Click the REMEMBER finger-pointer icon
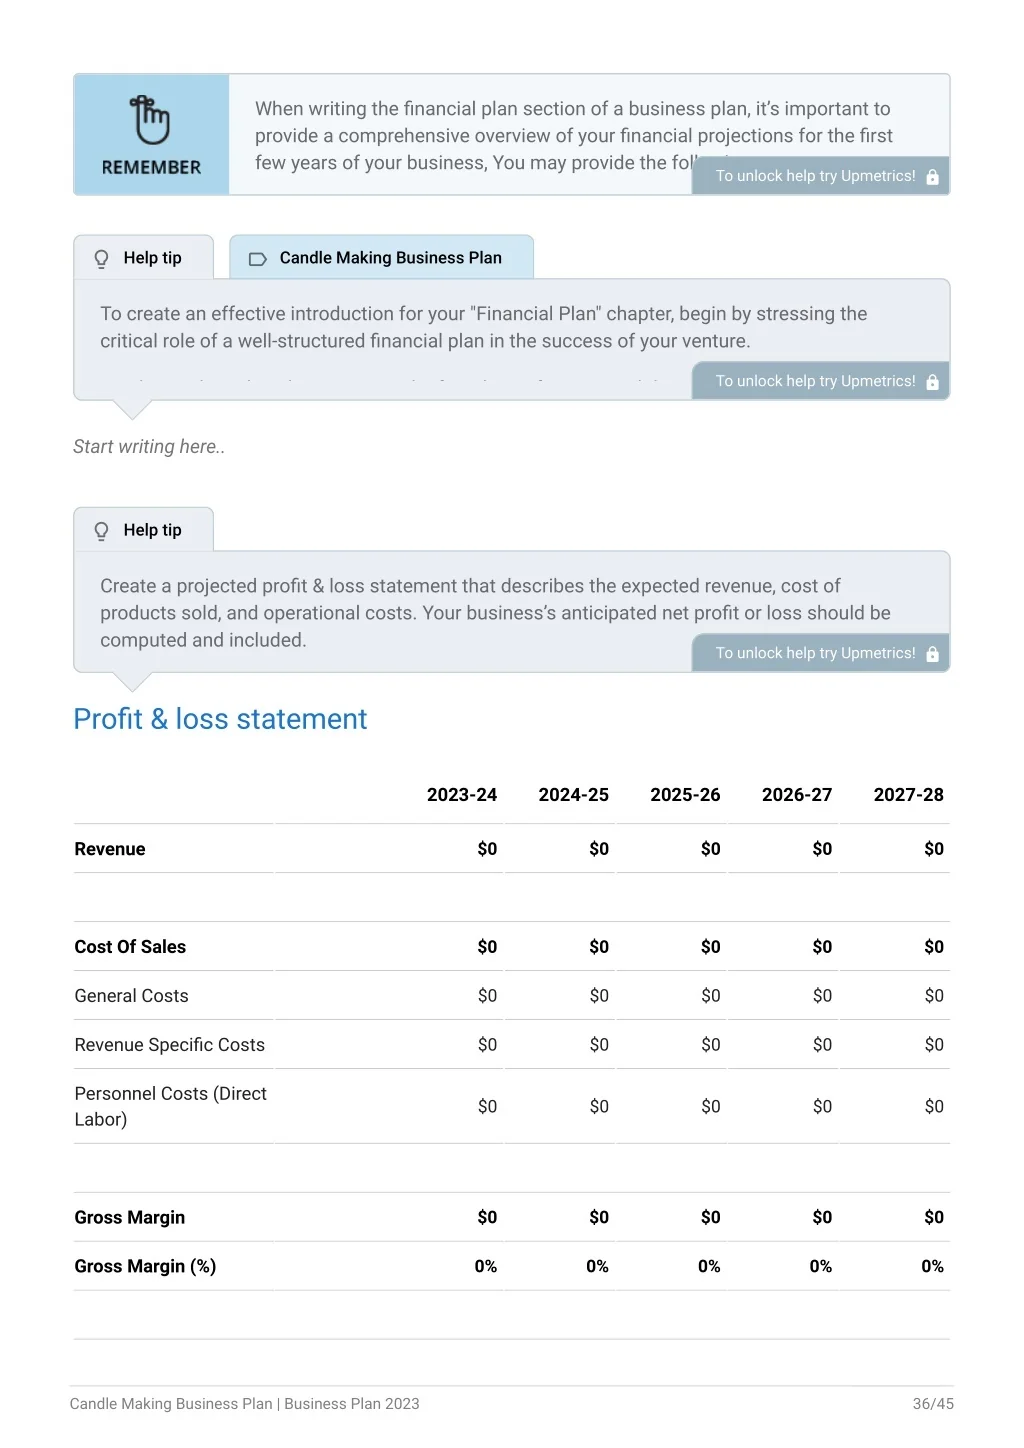The width and height of the screenshot is (1024, 1448). [x=151, y=120]
